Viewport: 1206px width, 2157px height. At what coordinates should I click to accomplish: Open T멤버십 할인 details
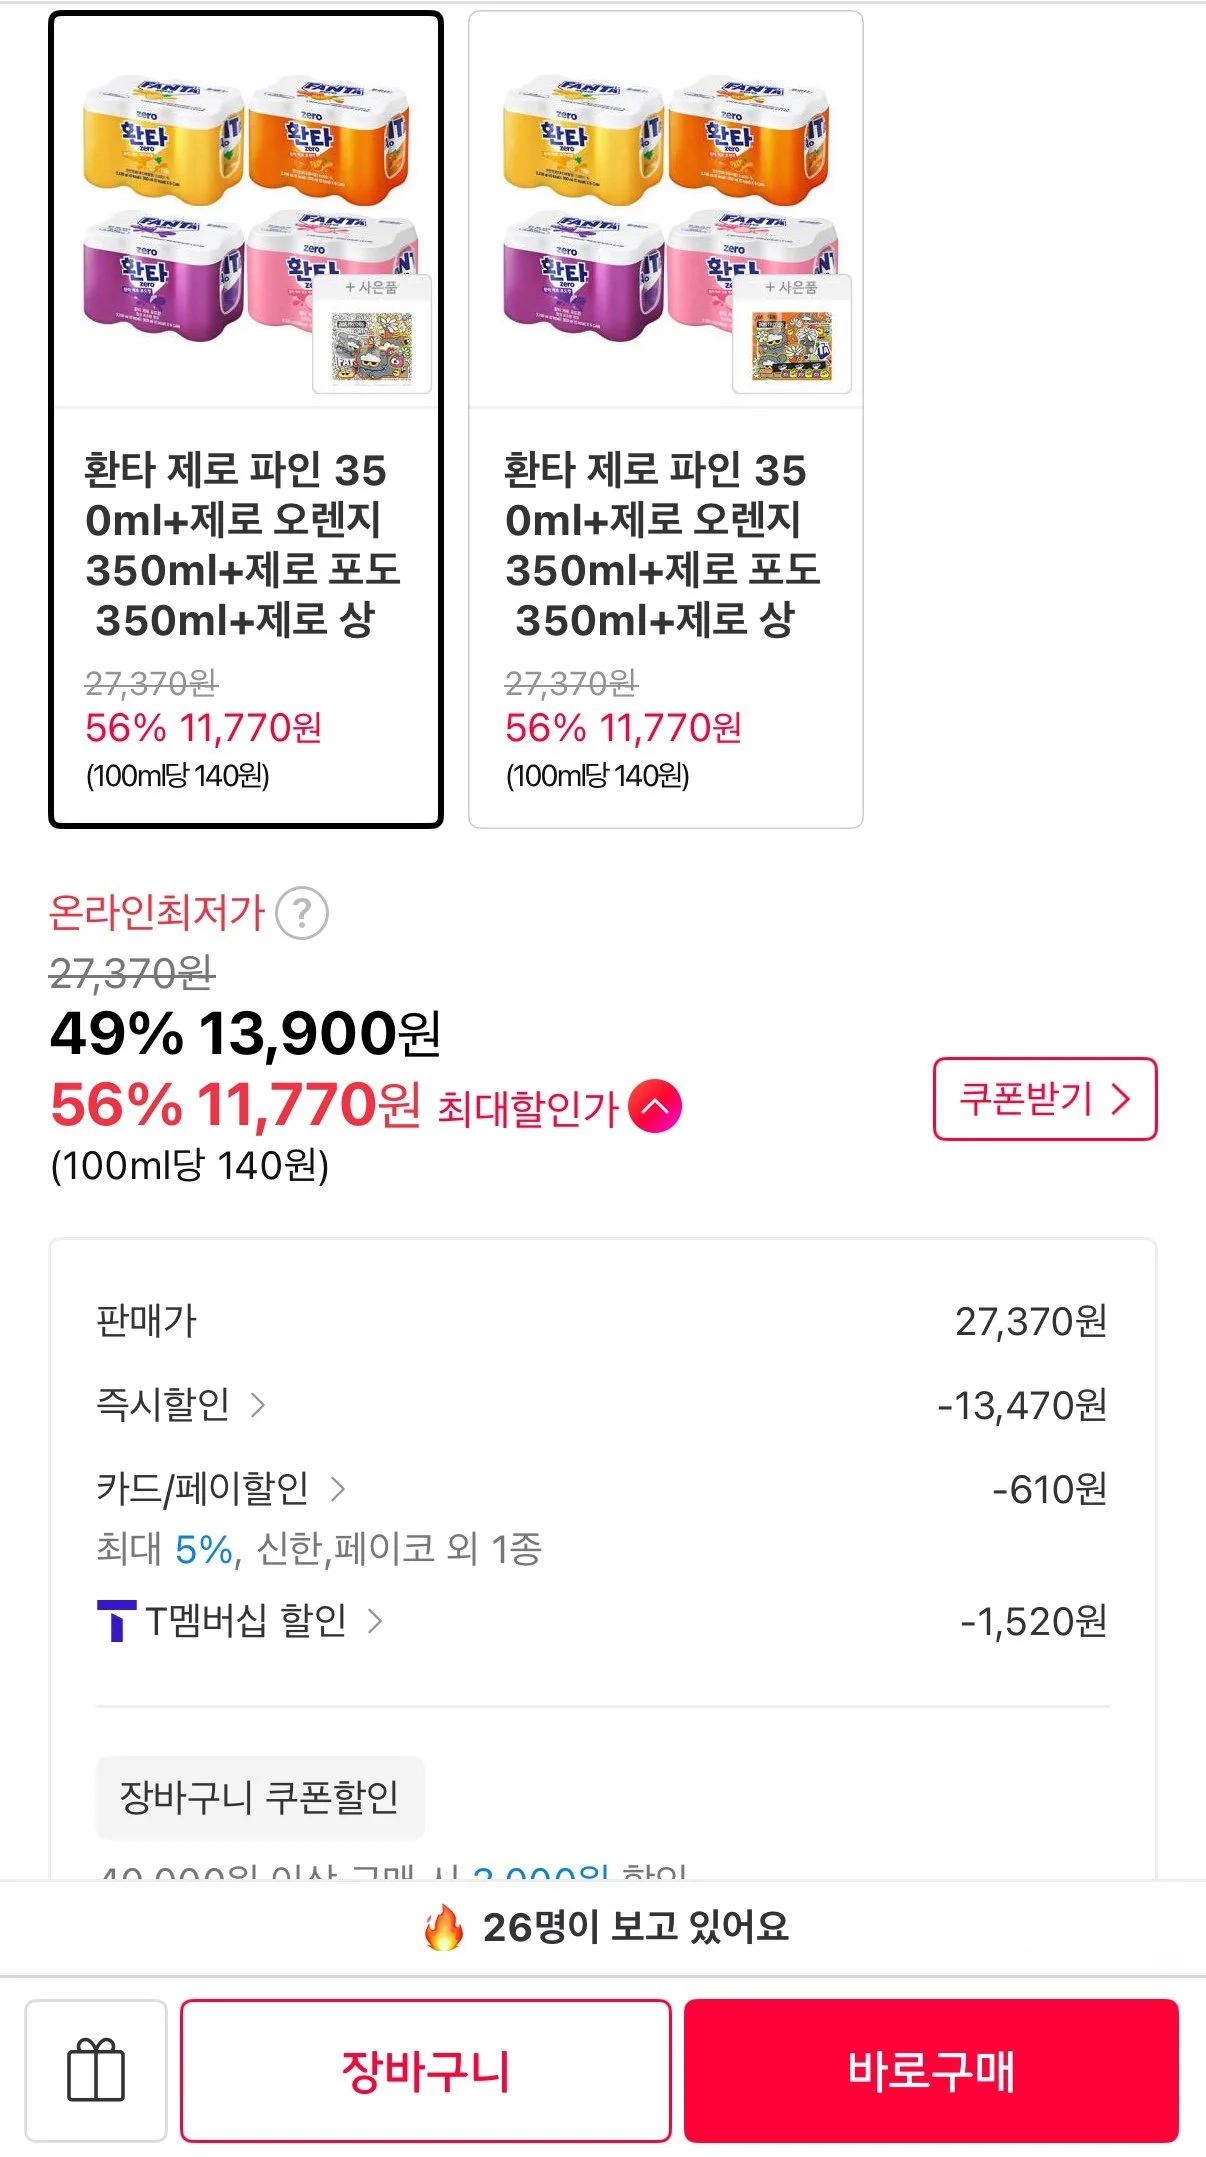240,1621
